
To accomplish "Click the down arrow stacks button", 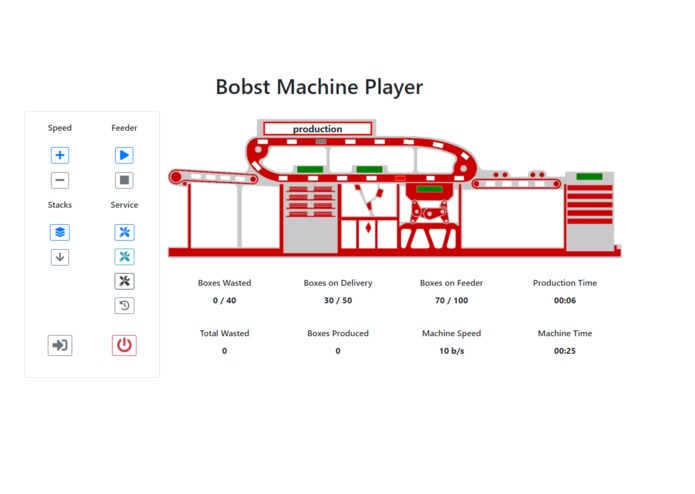I will tap(60, 257).
